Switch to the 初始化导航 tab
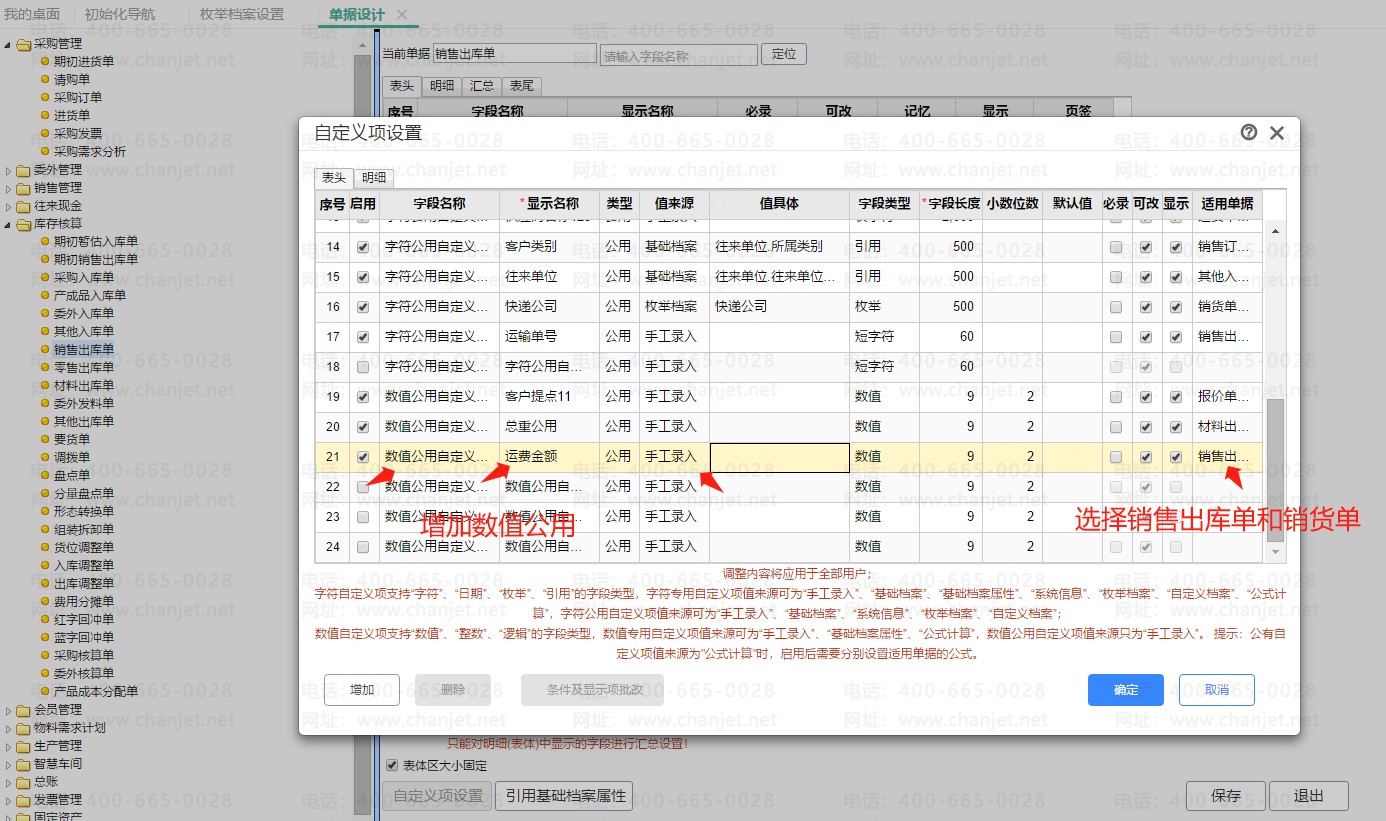This screenshot has height=821, width=1386. click(x=120, y=14)
